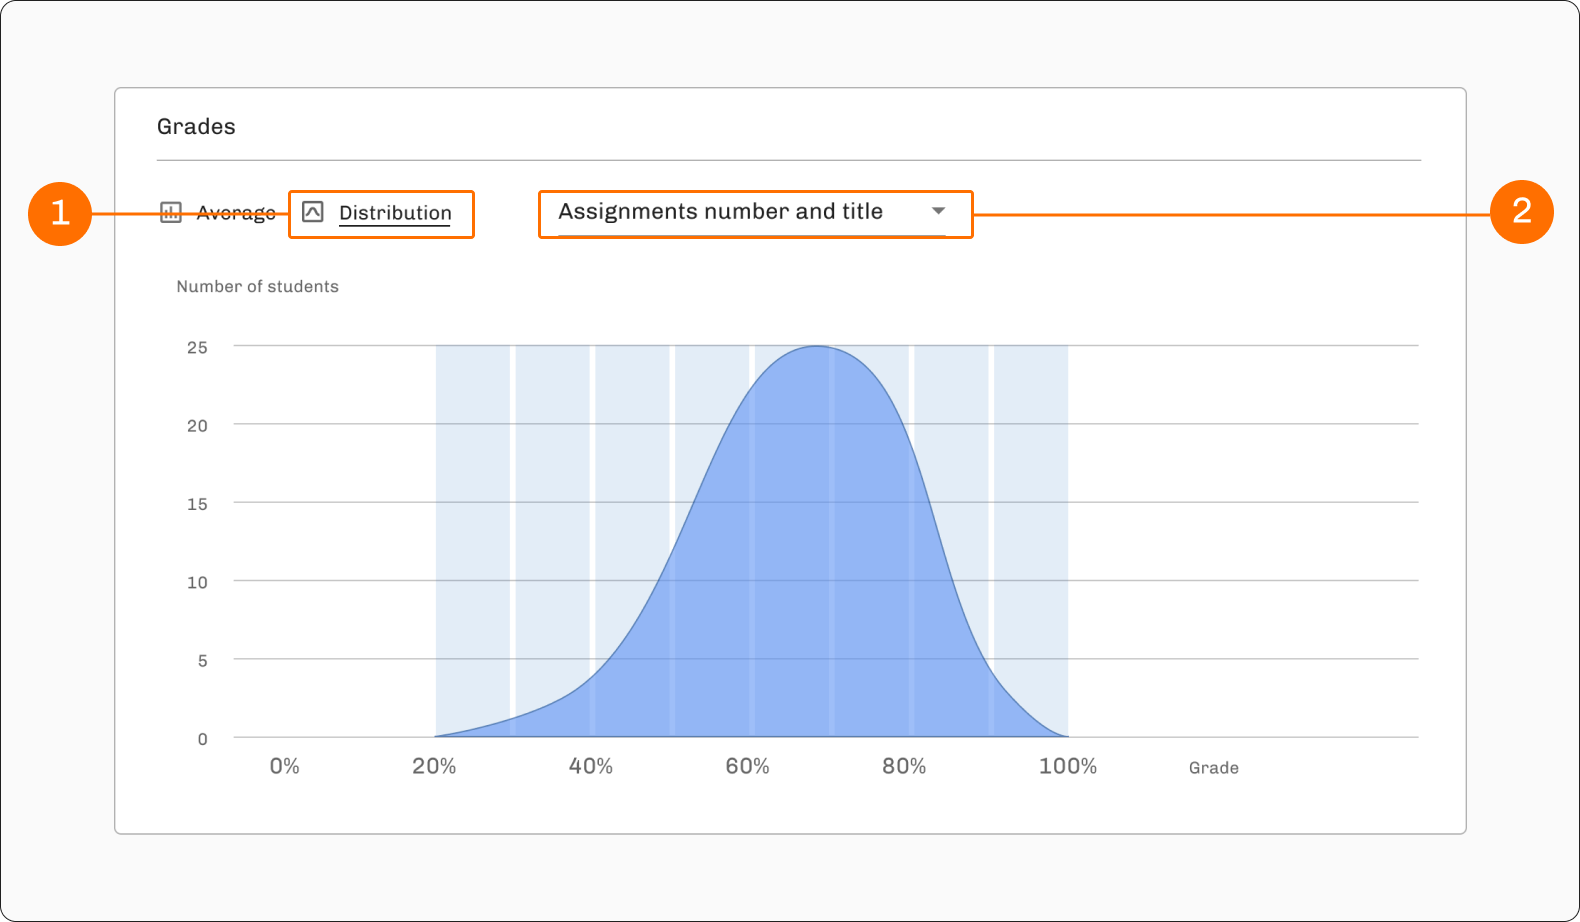1580x922 pixels.
Task: Click the 20% grade axis tick
Action: [x=434, y=766]
